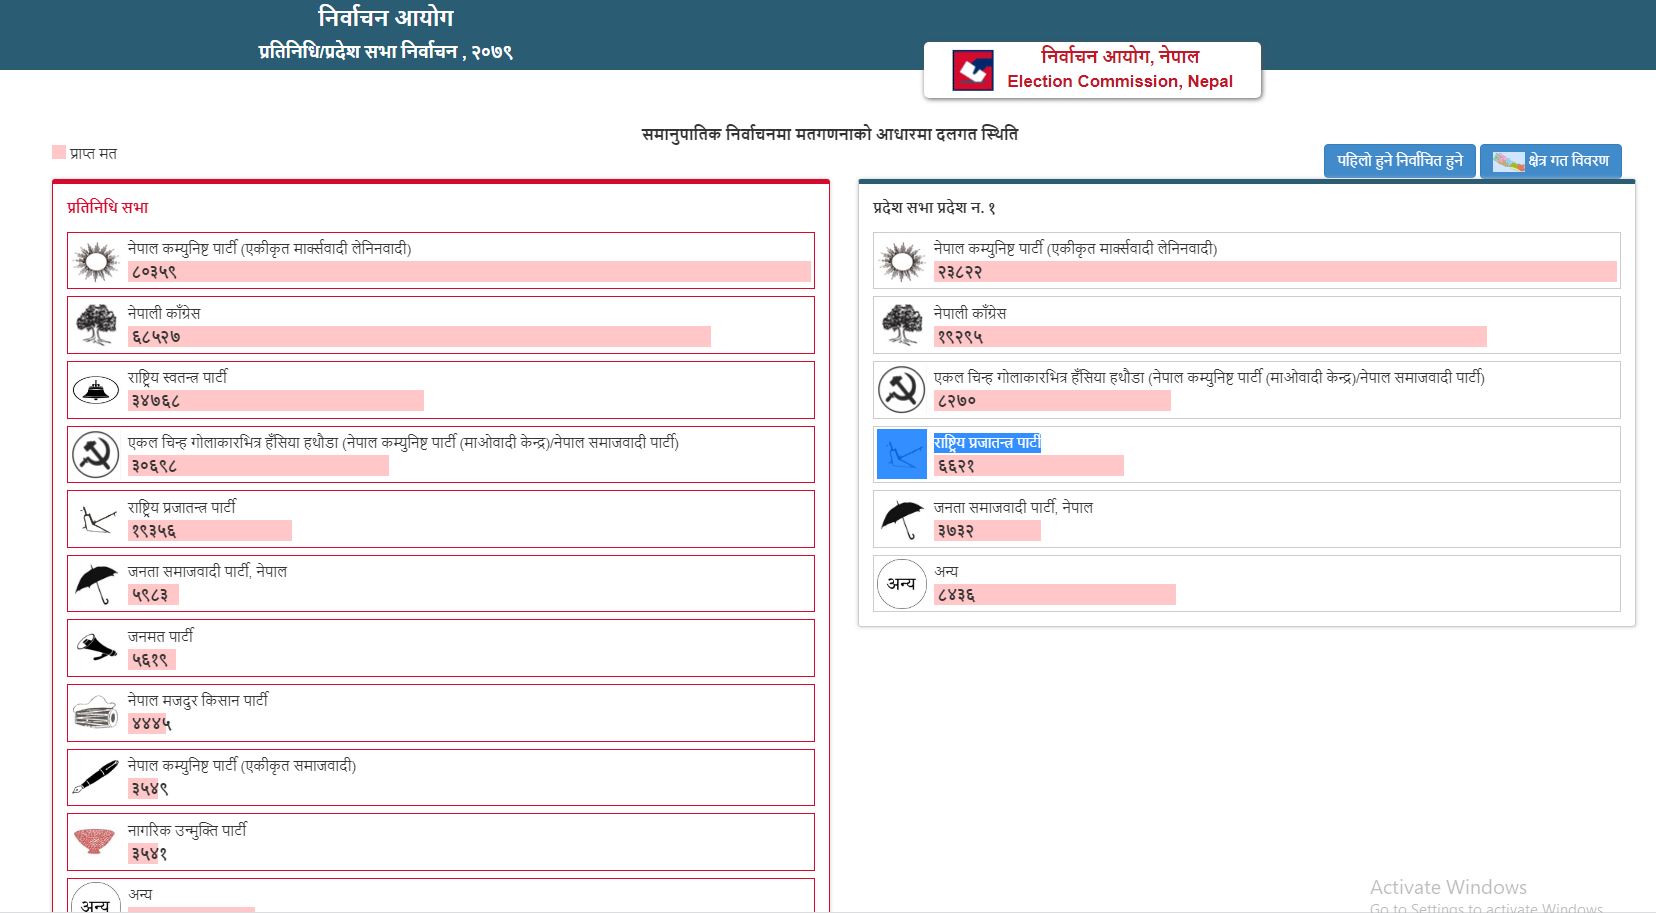This screenshot has width=1656, height=913.
Task: Click the loudspeaker symbol of Janamat Party
Action: (x=96, y=648)
